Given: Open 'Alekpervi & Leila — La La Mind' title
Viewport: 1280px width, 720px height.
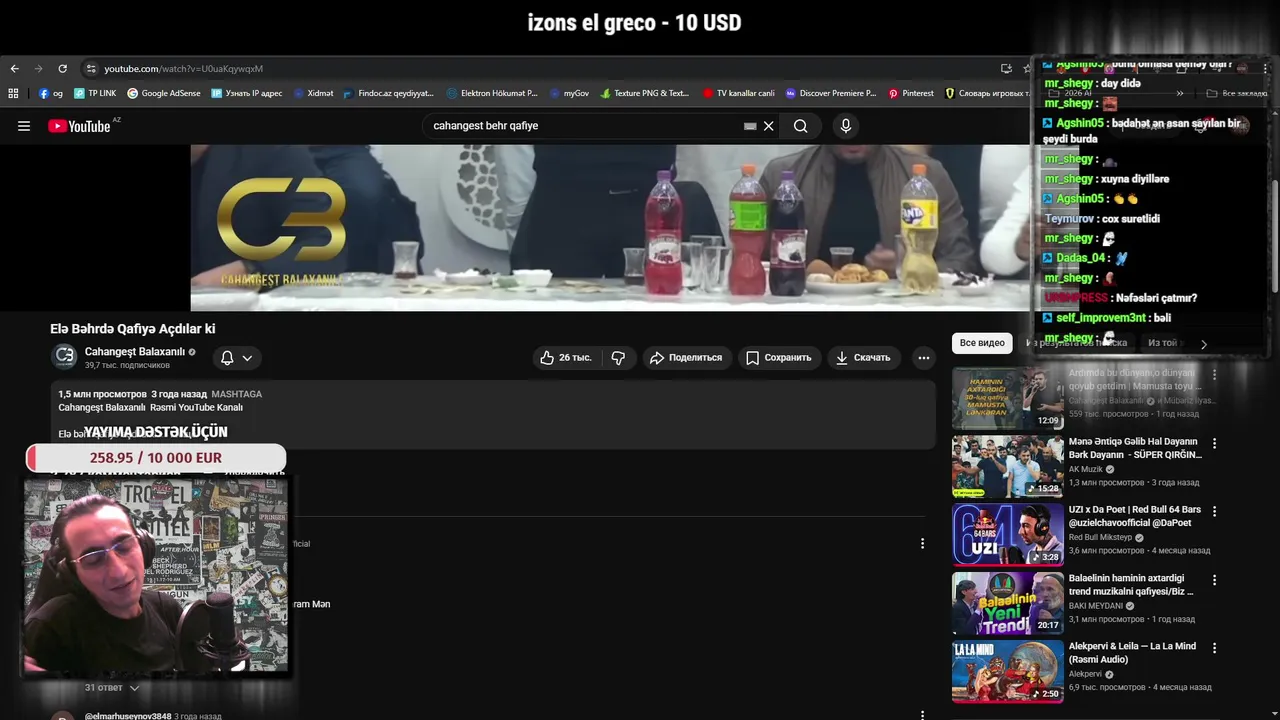Looking at the screenshot, I should [1132, 653].
